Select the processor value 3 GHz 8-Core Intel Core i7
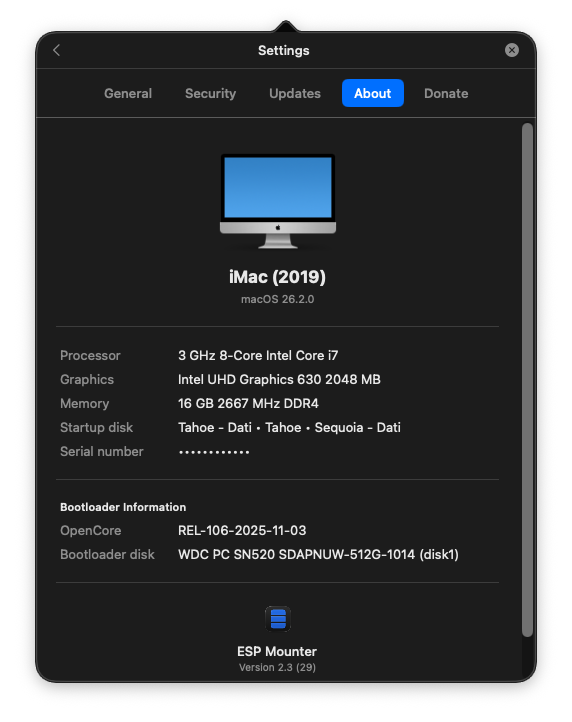Screen dimensions: 572x722 coord(258,355)
